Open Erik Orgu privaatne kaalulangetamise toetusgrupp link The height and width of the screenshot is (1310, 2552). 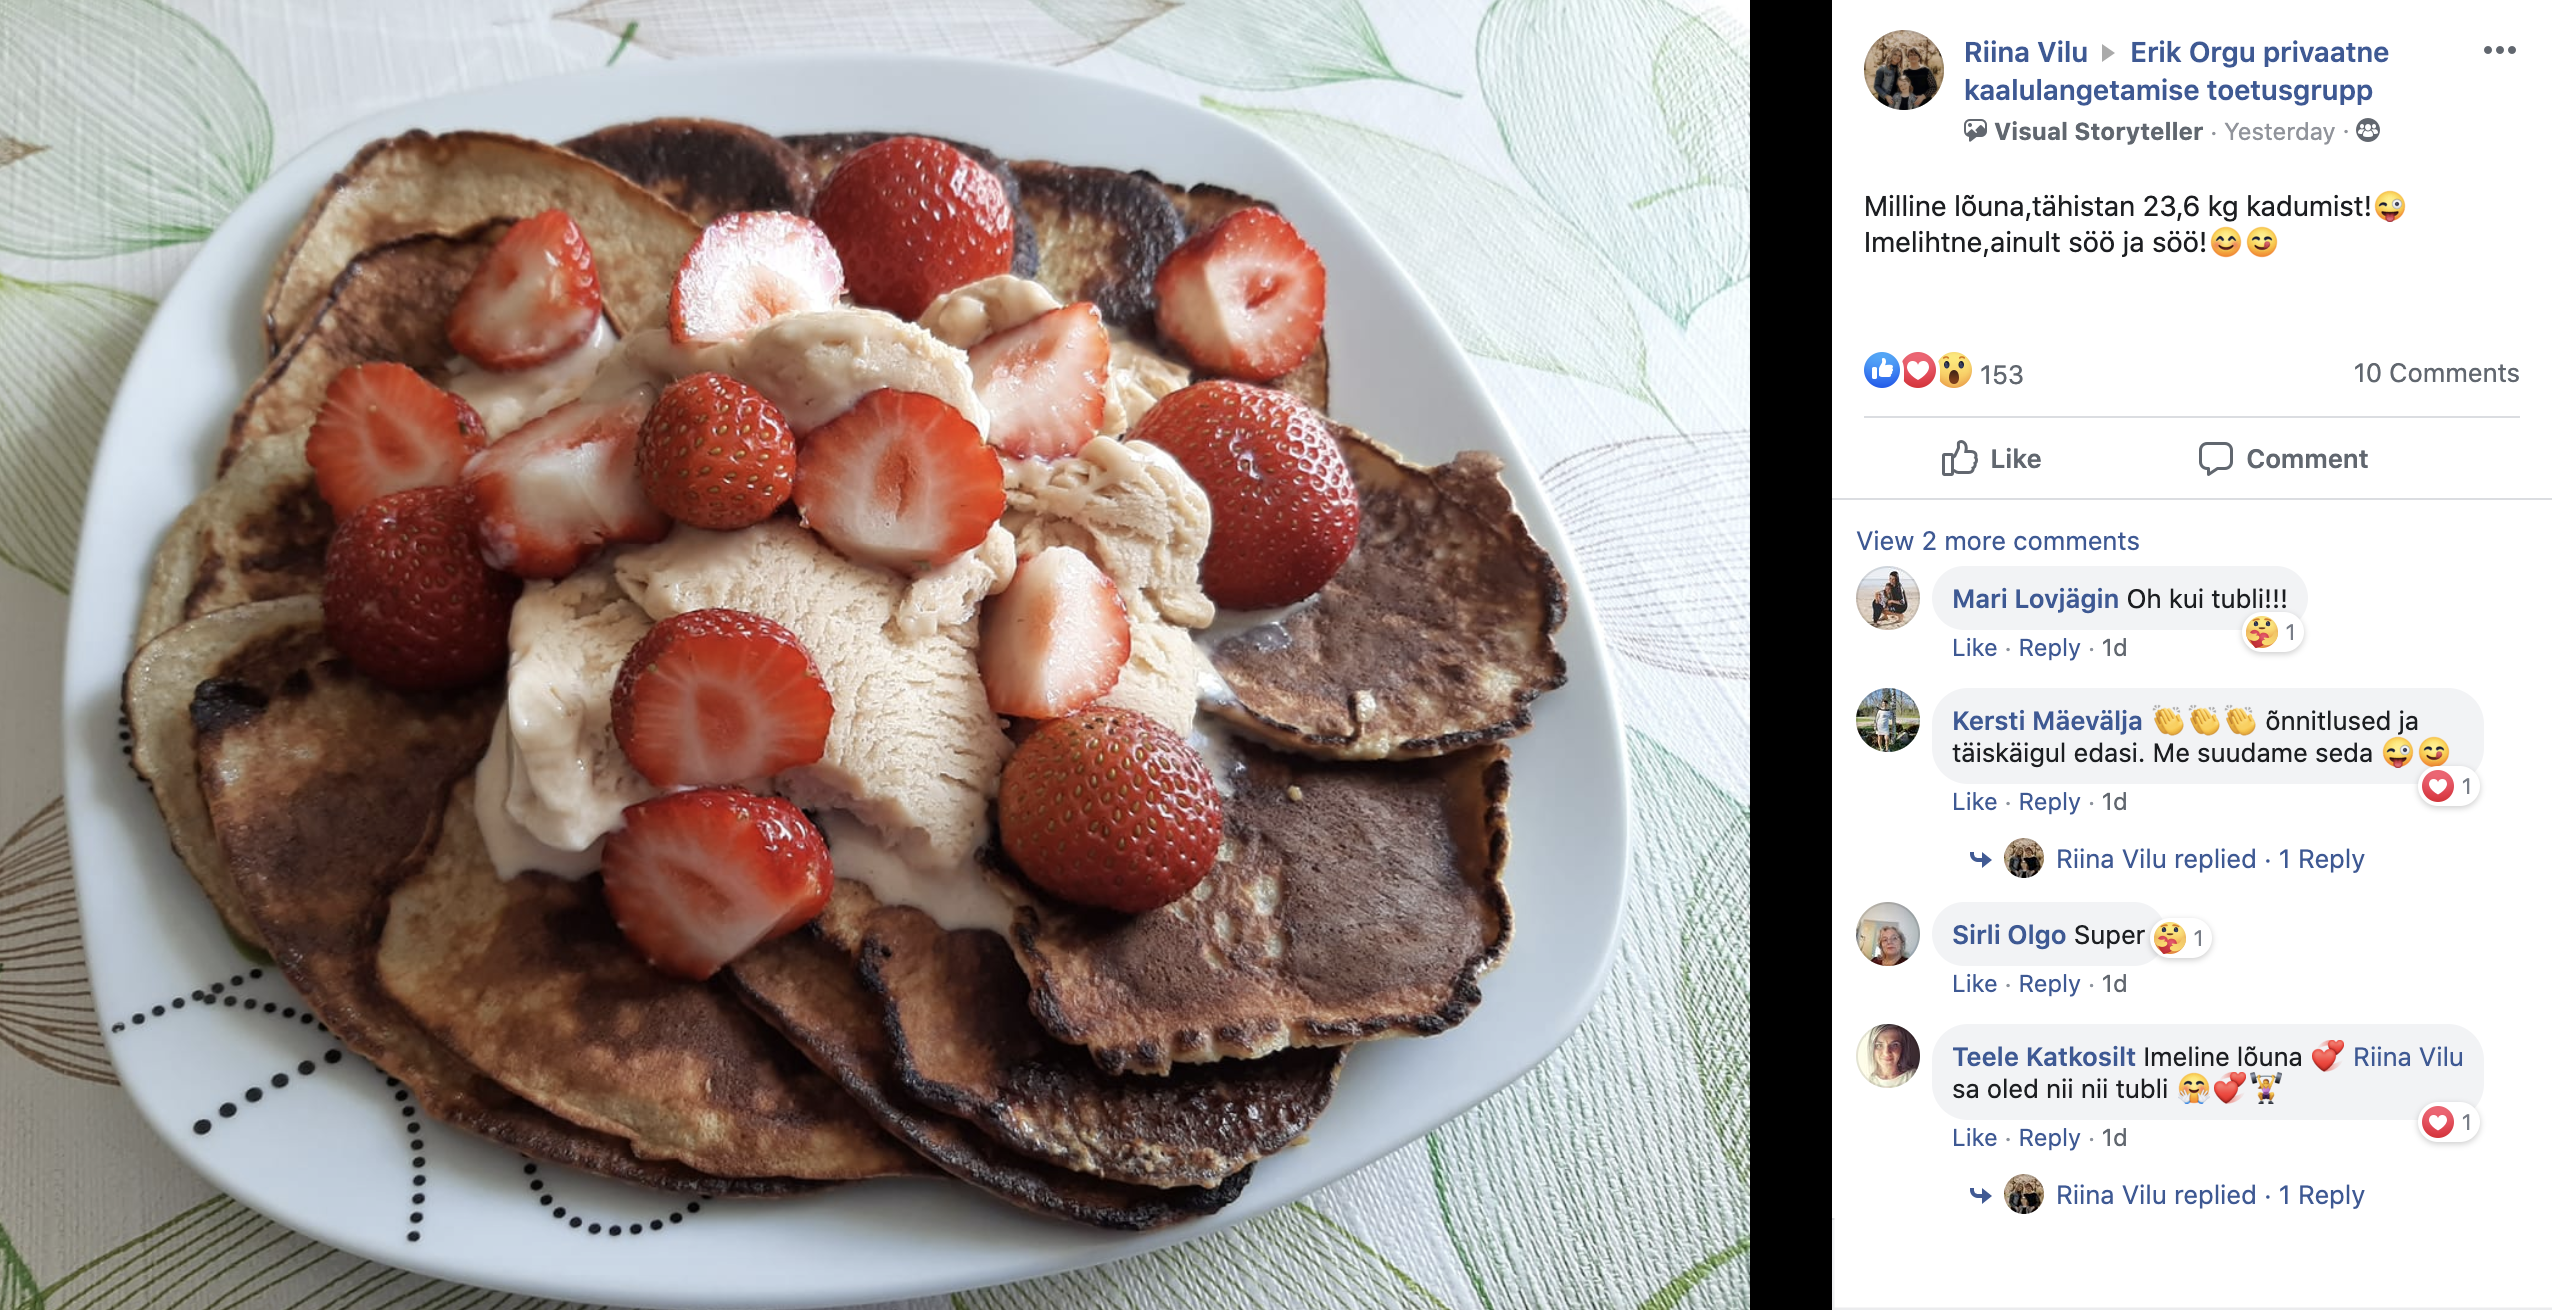2176,71
